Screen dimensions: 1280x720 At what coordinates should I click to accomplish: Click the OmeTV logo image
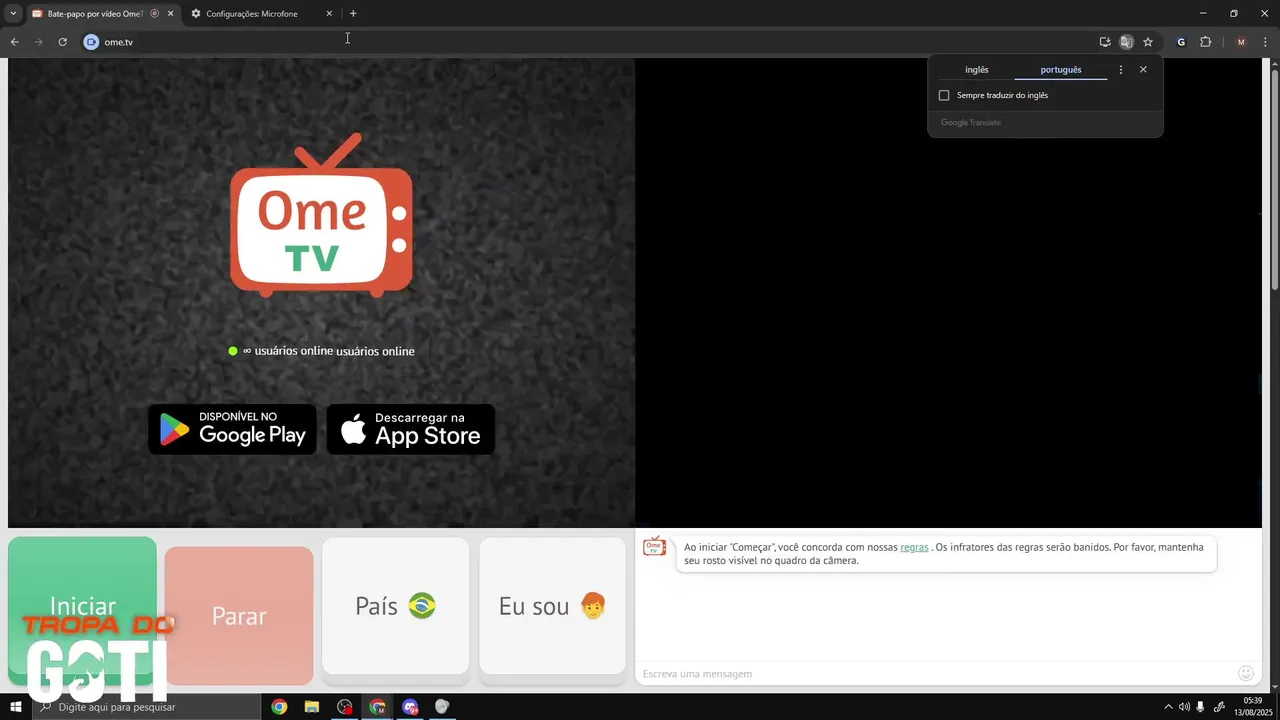coord(321,215)
